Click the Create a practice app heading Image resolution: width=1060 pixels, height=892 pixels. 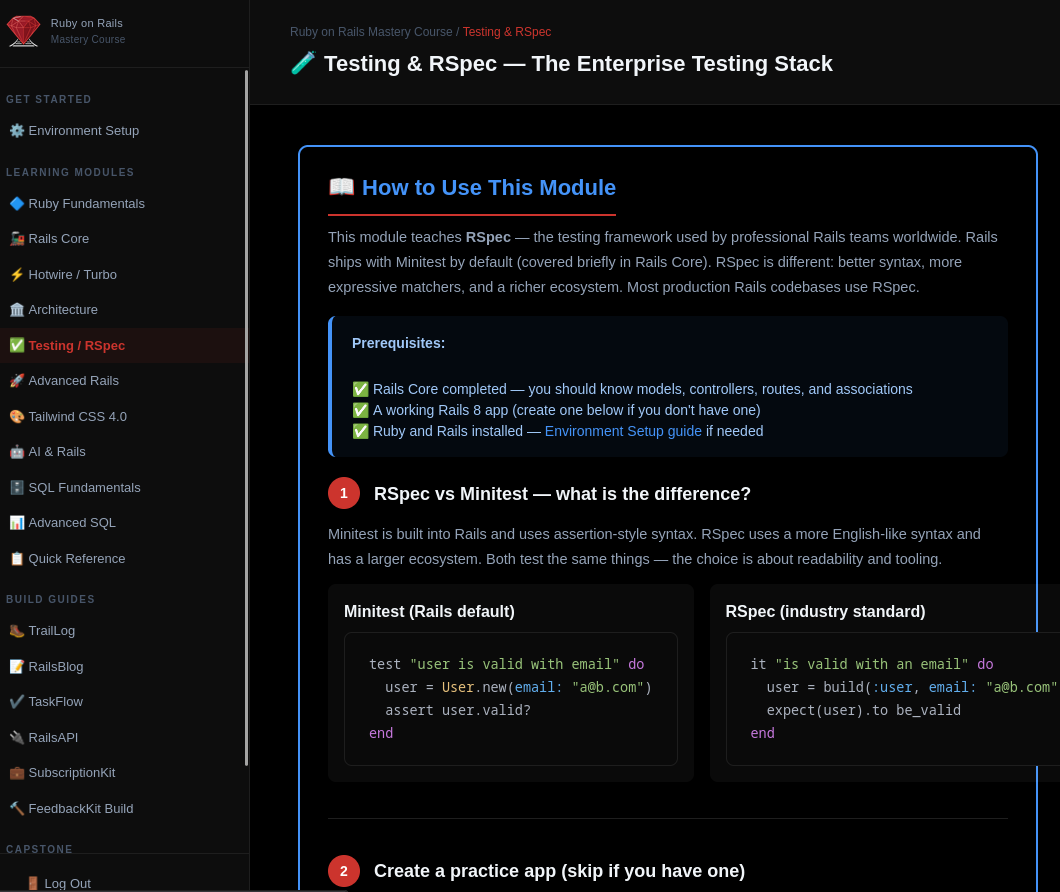(x=559, y=870)
